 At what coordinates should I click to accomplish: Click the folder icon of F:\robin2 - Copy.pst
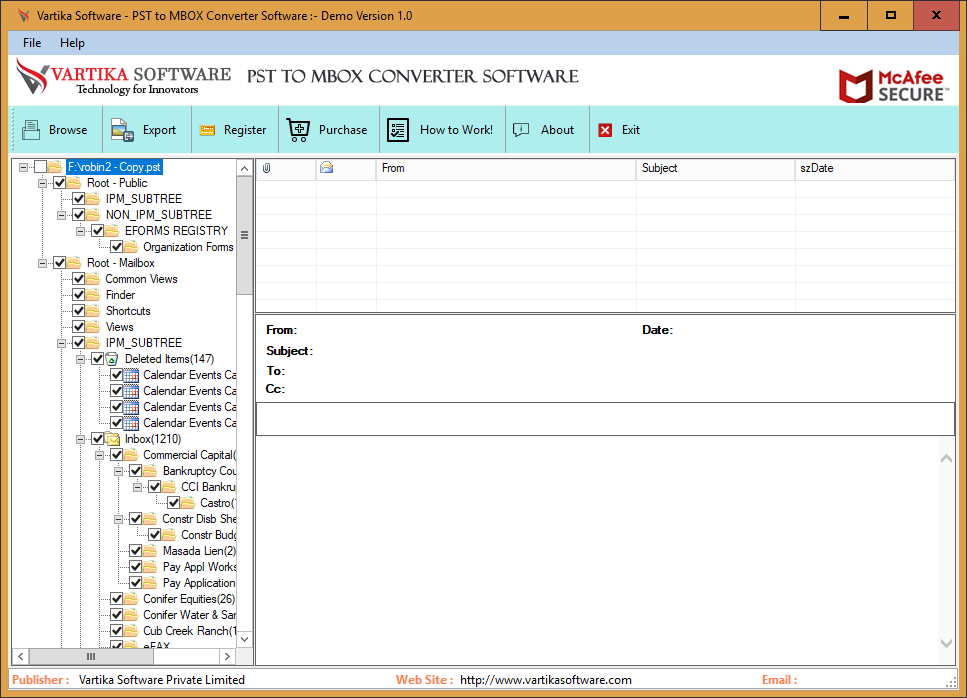[55, 167]
